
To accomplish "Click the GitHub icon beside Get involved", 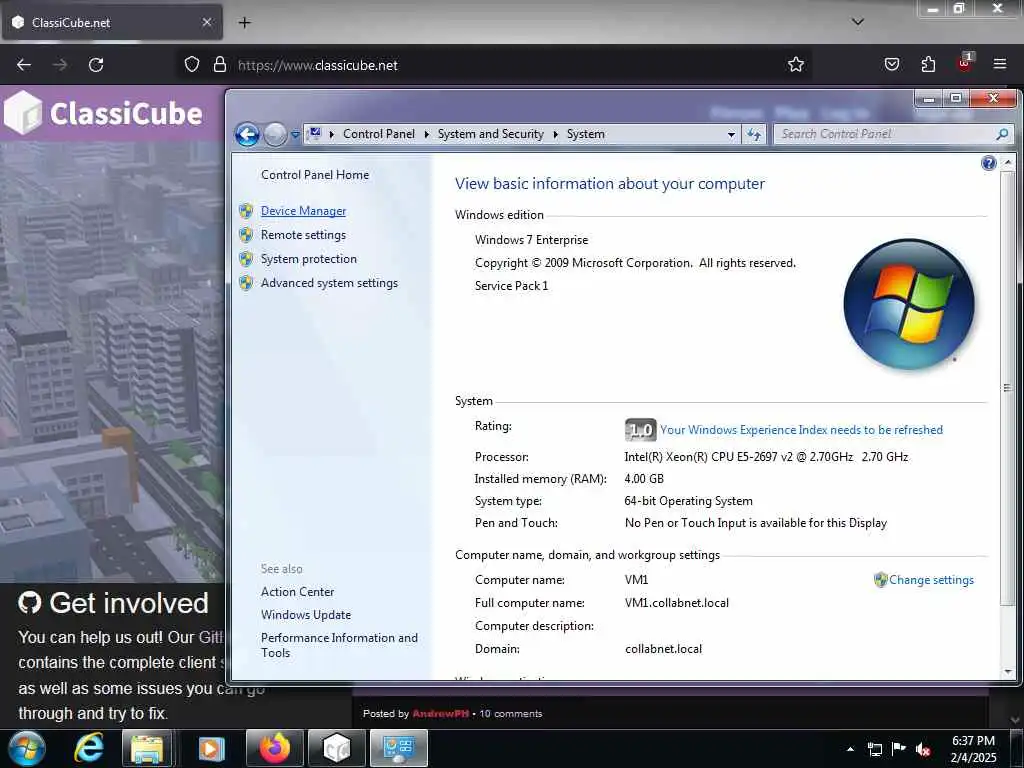I will 30,603.
